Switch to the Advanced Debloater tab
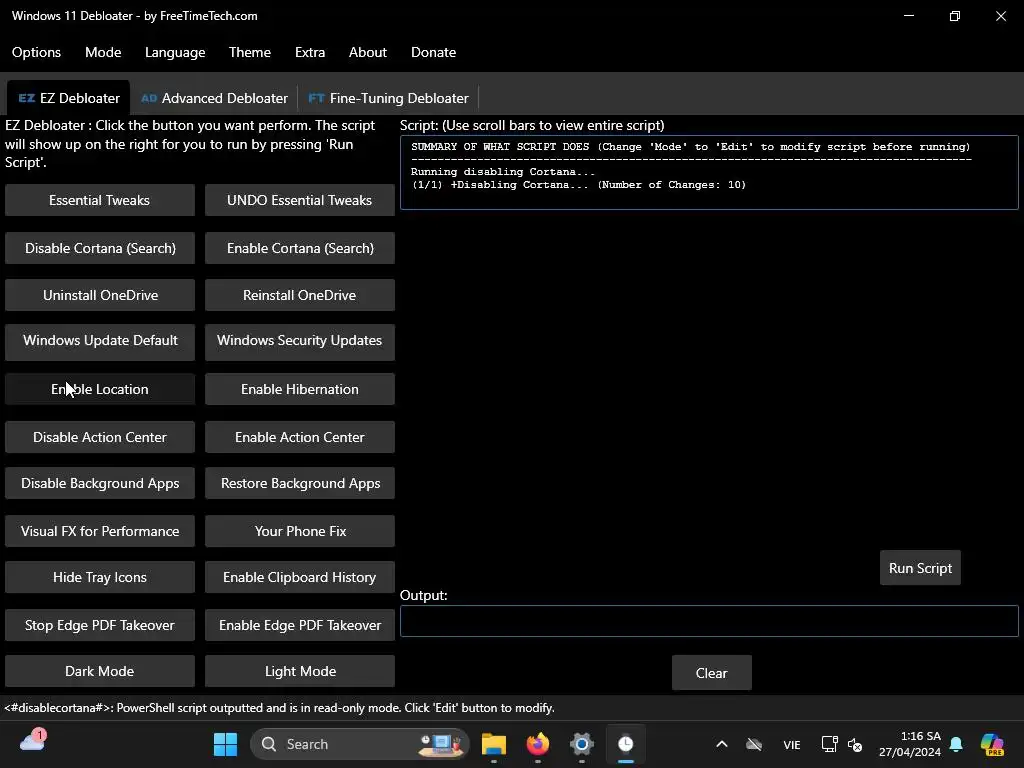This screenshot has width=1024, height=768. pos(214,98)
